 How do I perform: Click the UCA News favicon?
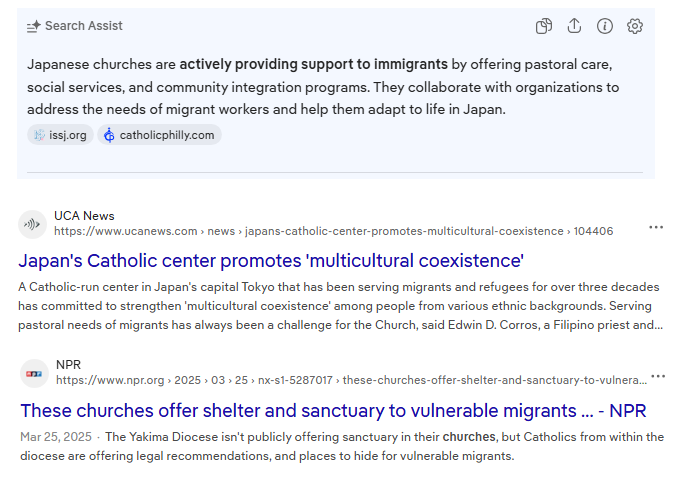click(x=33, y=224)
